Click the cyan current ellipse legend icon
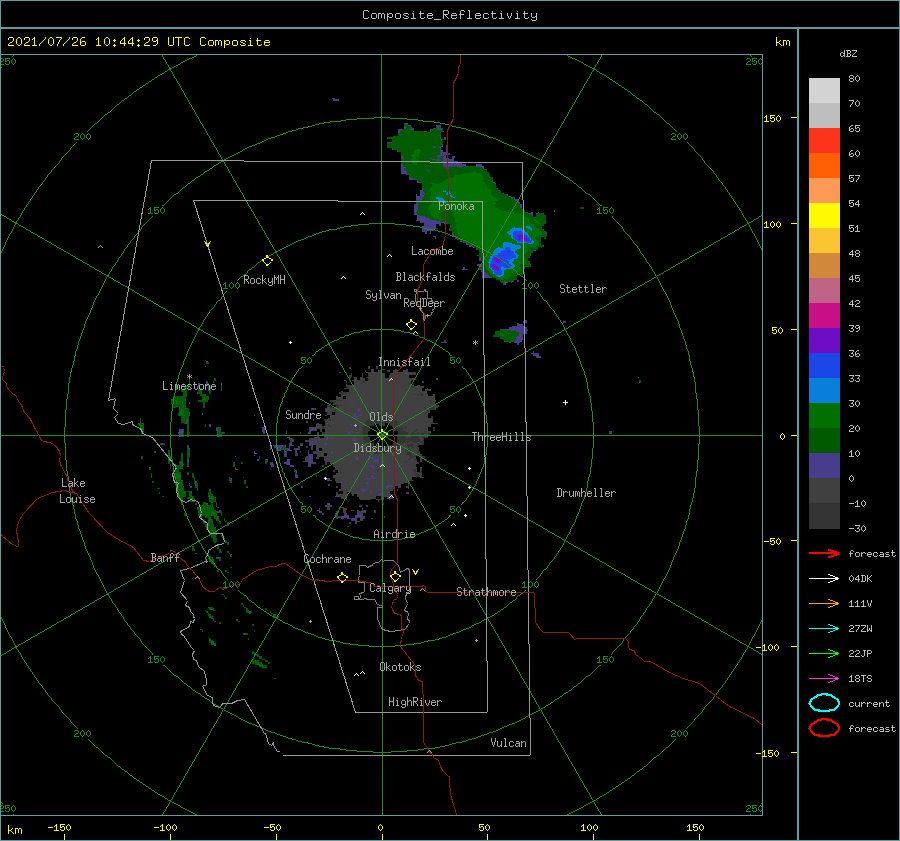 824,703
